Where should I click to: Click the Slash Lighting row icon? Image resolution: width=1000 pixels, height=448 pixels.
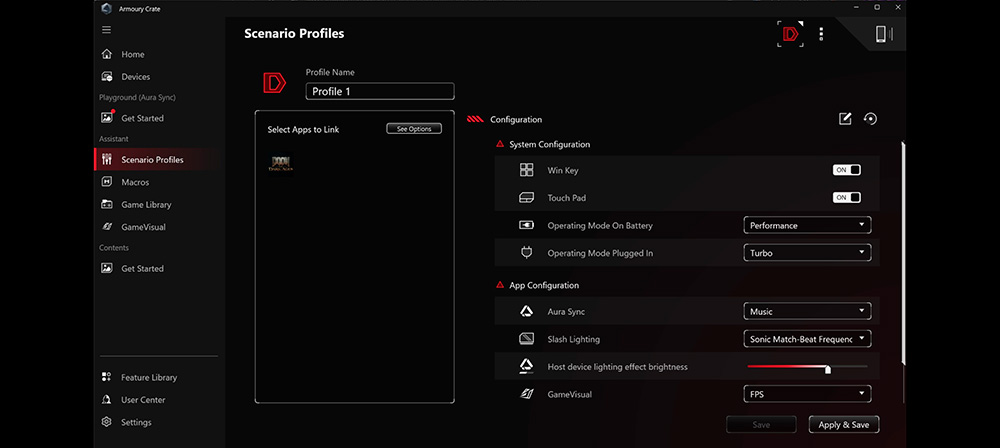(x=526, y=339)
